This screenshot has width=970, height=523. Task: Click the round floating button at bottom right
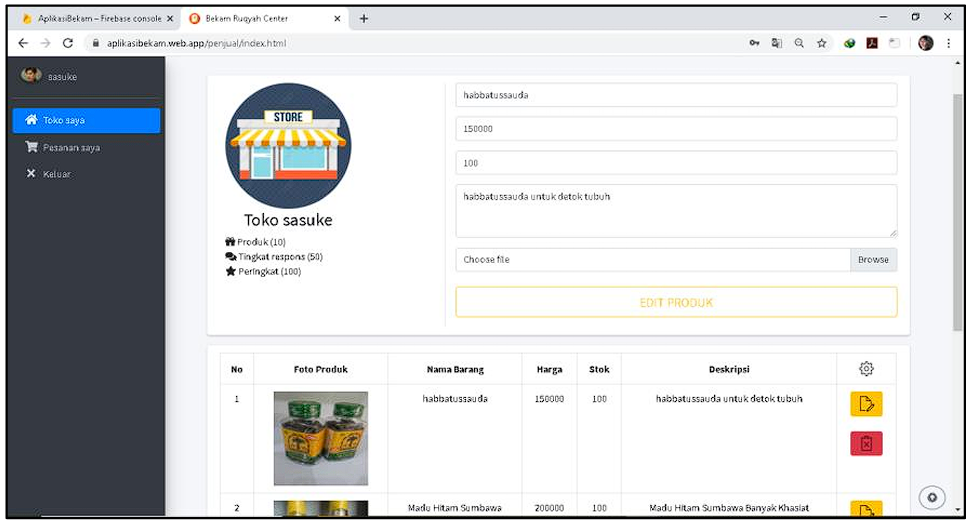(932, 497)
